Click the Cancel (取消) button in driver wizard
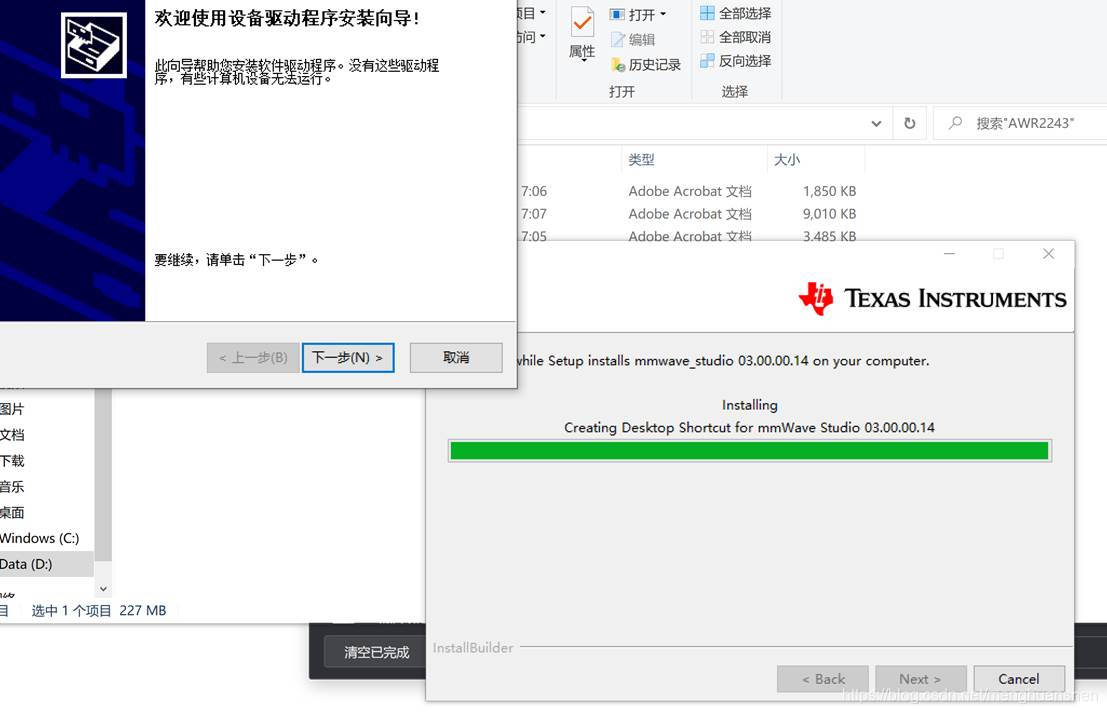The image size is (1107, 714). pyautogui.click(x=456, y=358)
